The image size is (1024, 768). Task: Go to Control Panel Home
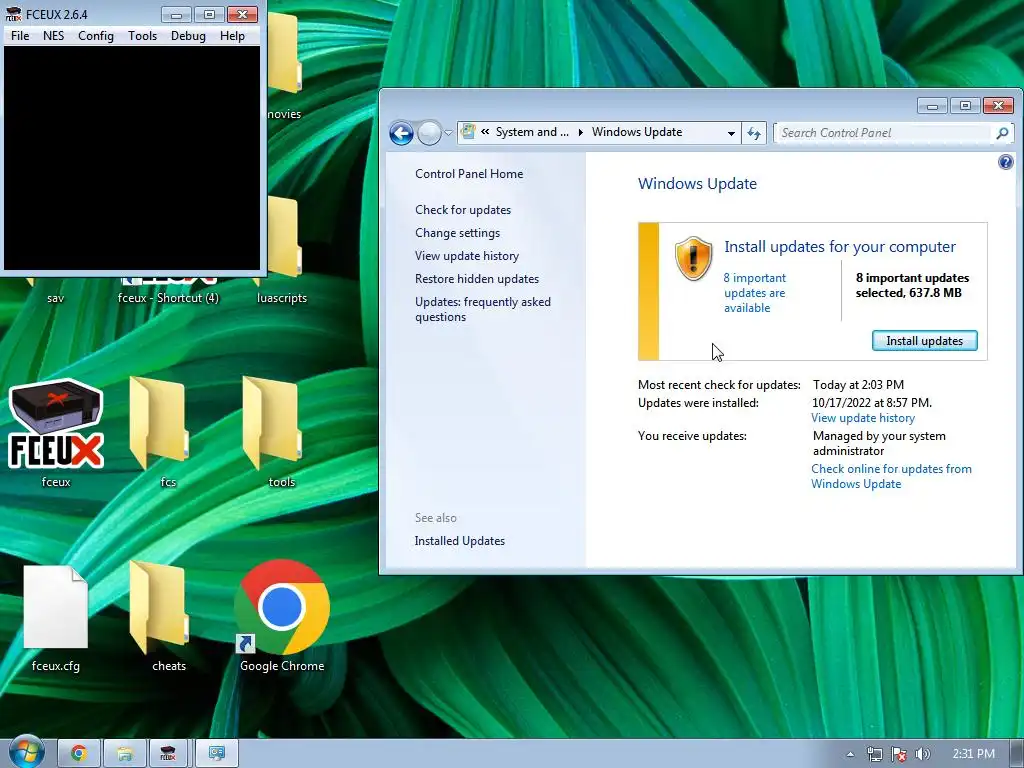469,174
